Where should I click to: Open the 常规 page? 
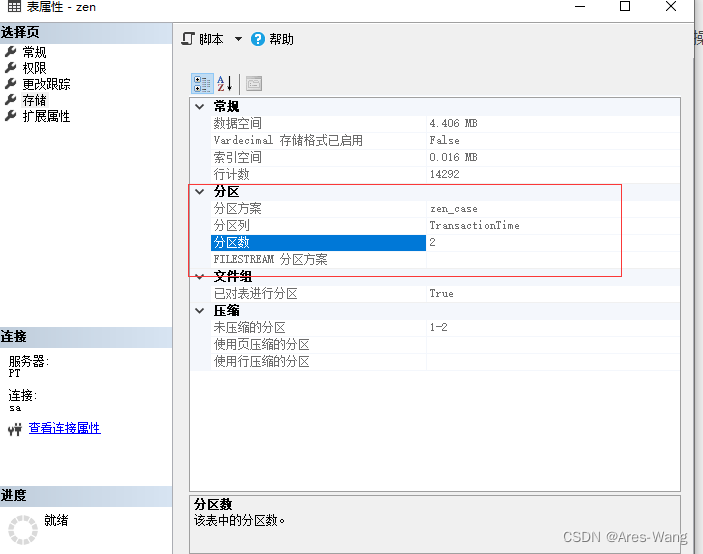[35, 52]
